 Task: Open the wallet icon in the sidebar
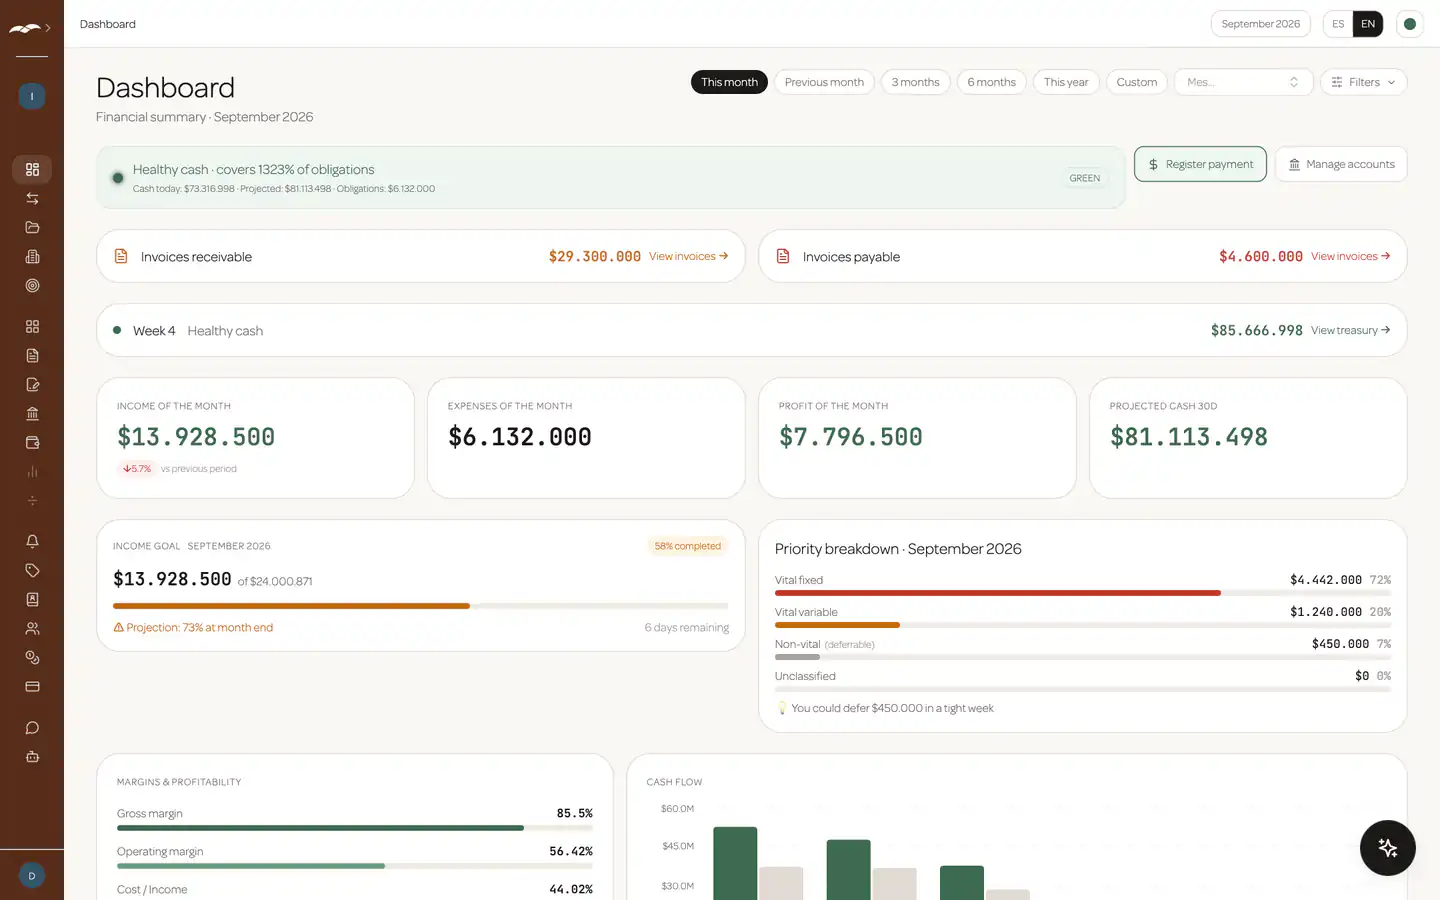(32, 442)
